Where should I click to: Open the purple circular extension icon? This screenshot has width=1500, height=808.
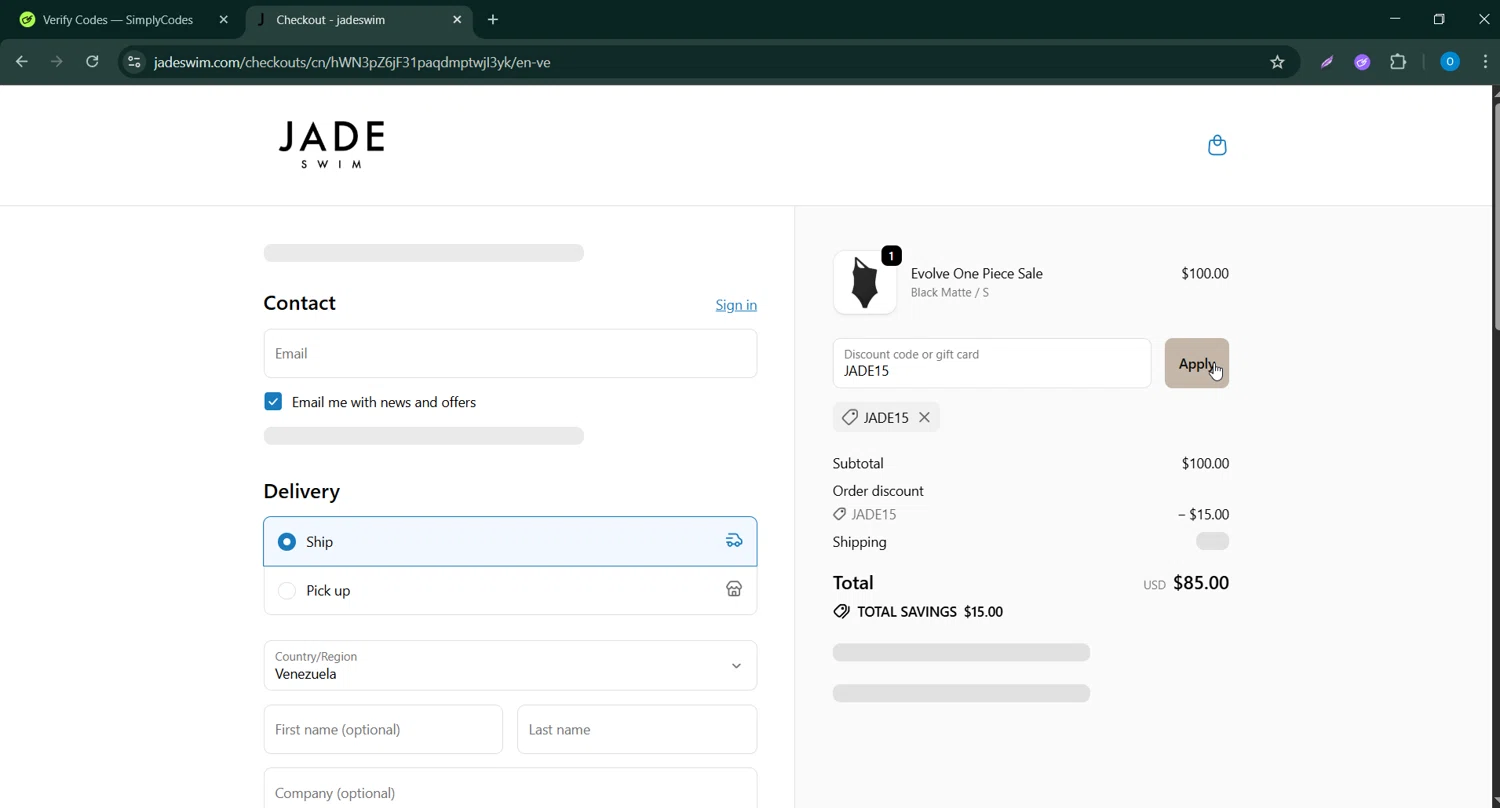tap(1362, 62)
